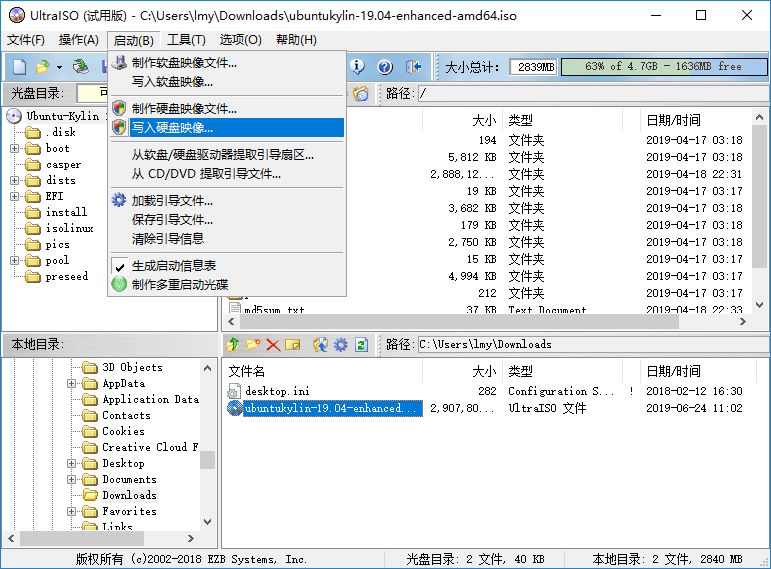771x569 pixels.
Task: Expand the pool folder node
Action: (15, 260)
